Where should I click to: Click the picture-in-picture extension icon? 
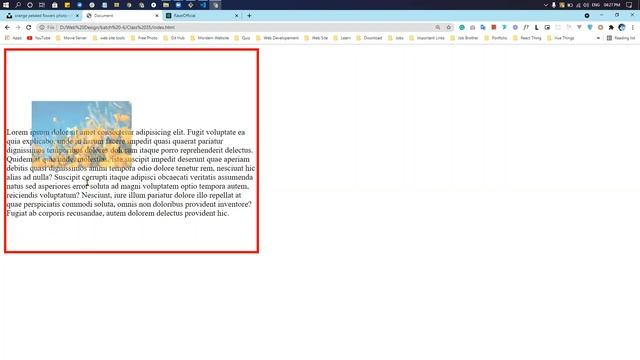547,27
